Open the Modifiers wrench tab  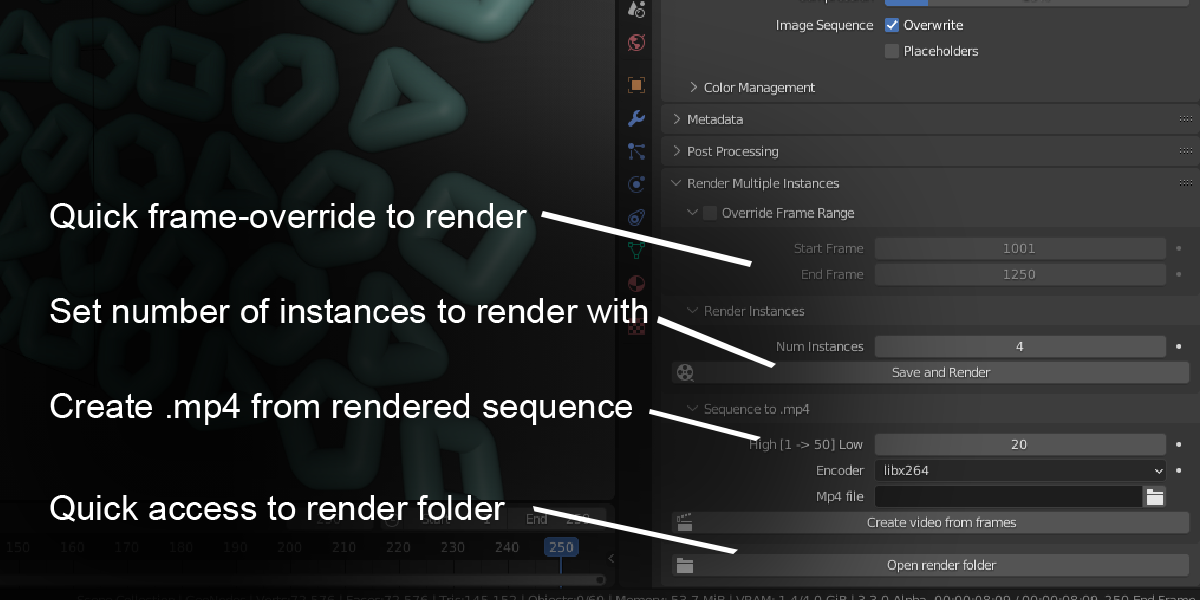[x=636, y=119]
